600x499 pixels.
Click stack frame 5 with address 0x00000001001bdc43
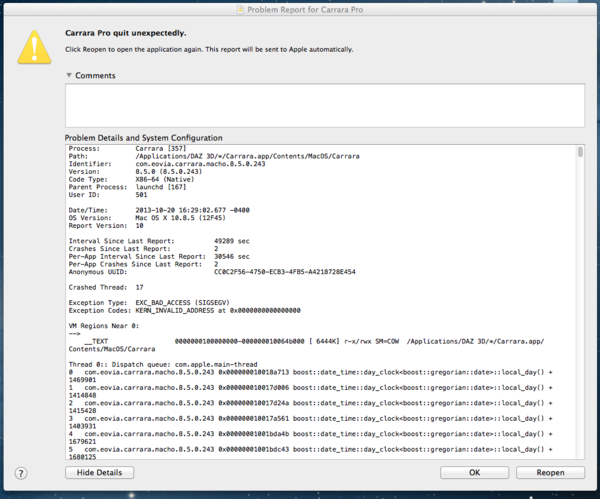[x=310, y=449]
